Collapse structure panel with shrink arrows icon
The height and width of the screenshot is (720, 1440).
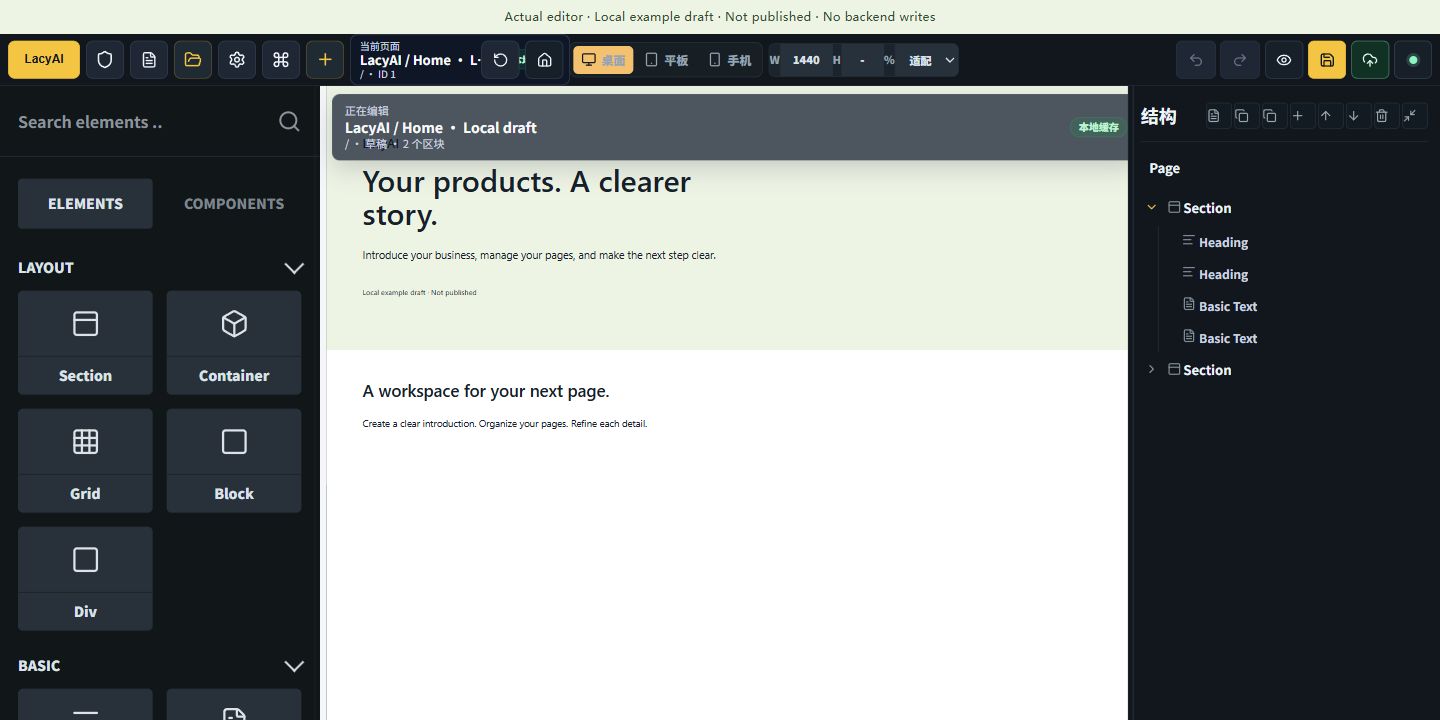tap(1410, 116)
